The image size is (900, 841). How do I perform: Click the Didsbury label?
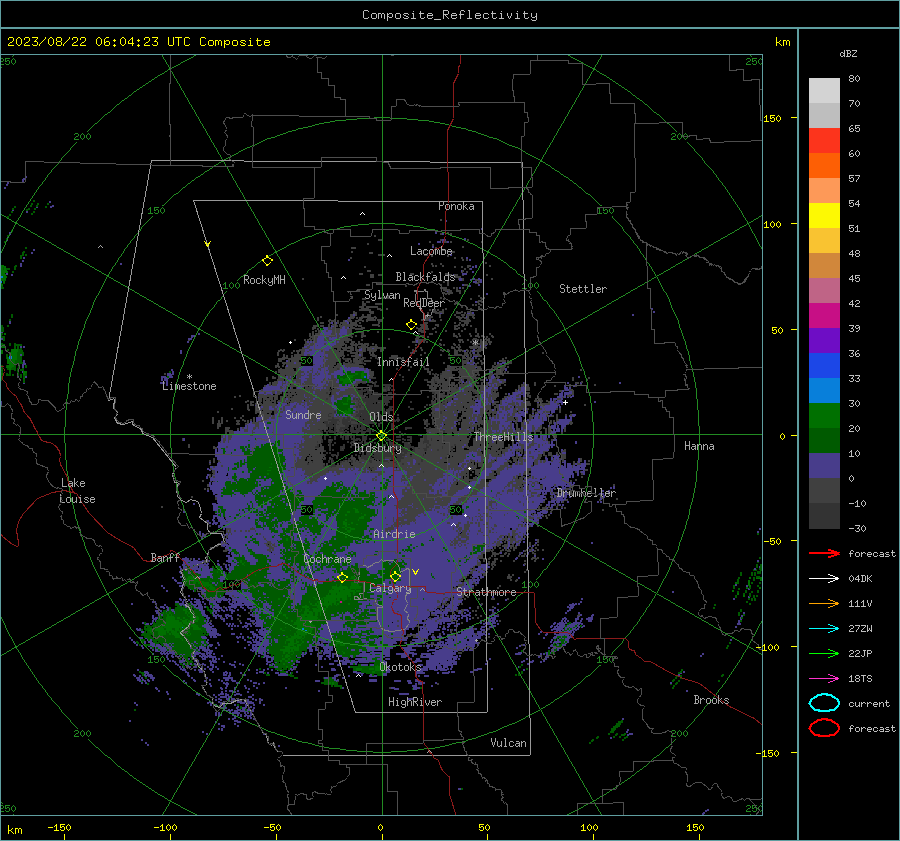[x=377, y=448]
